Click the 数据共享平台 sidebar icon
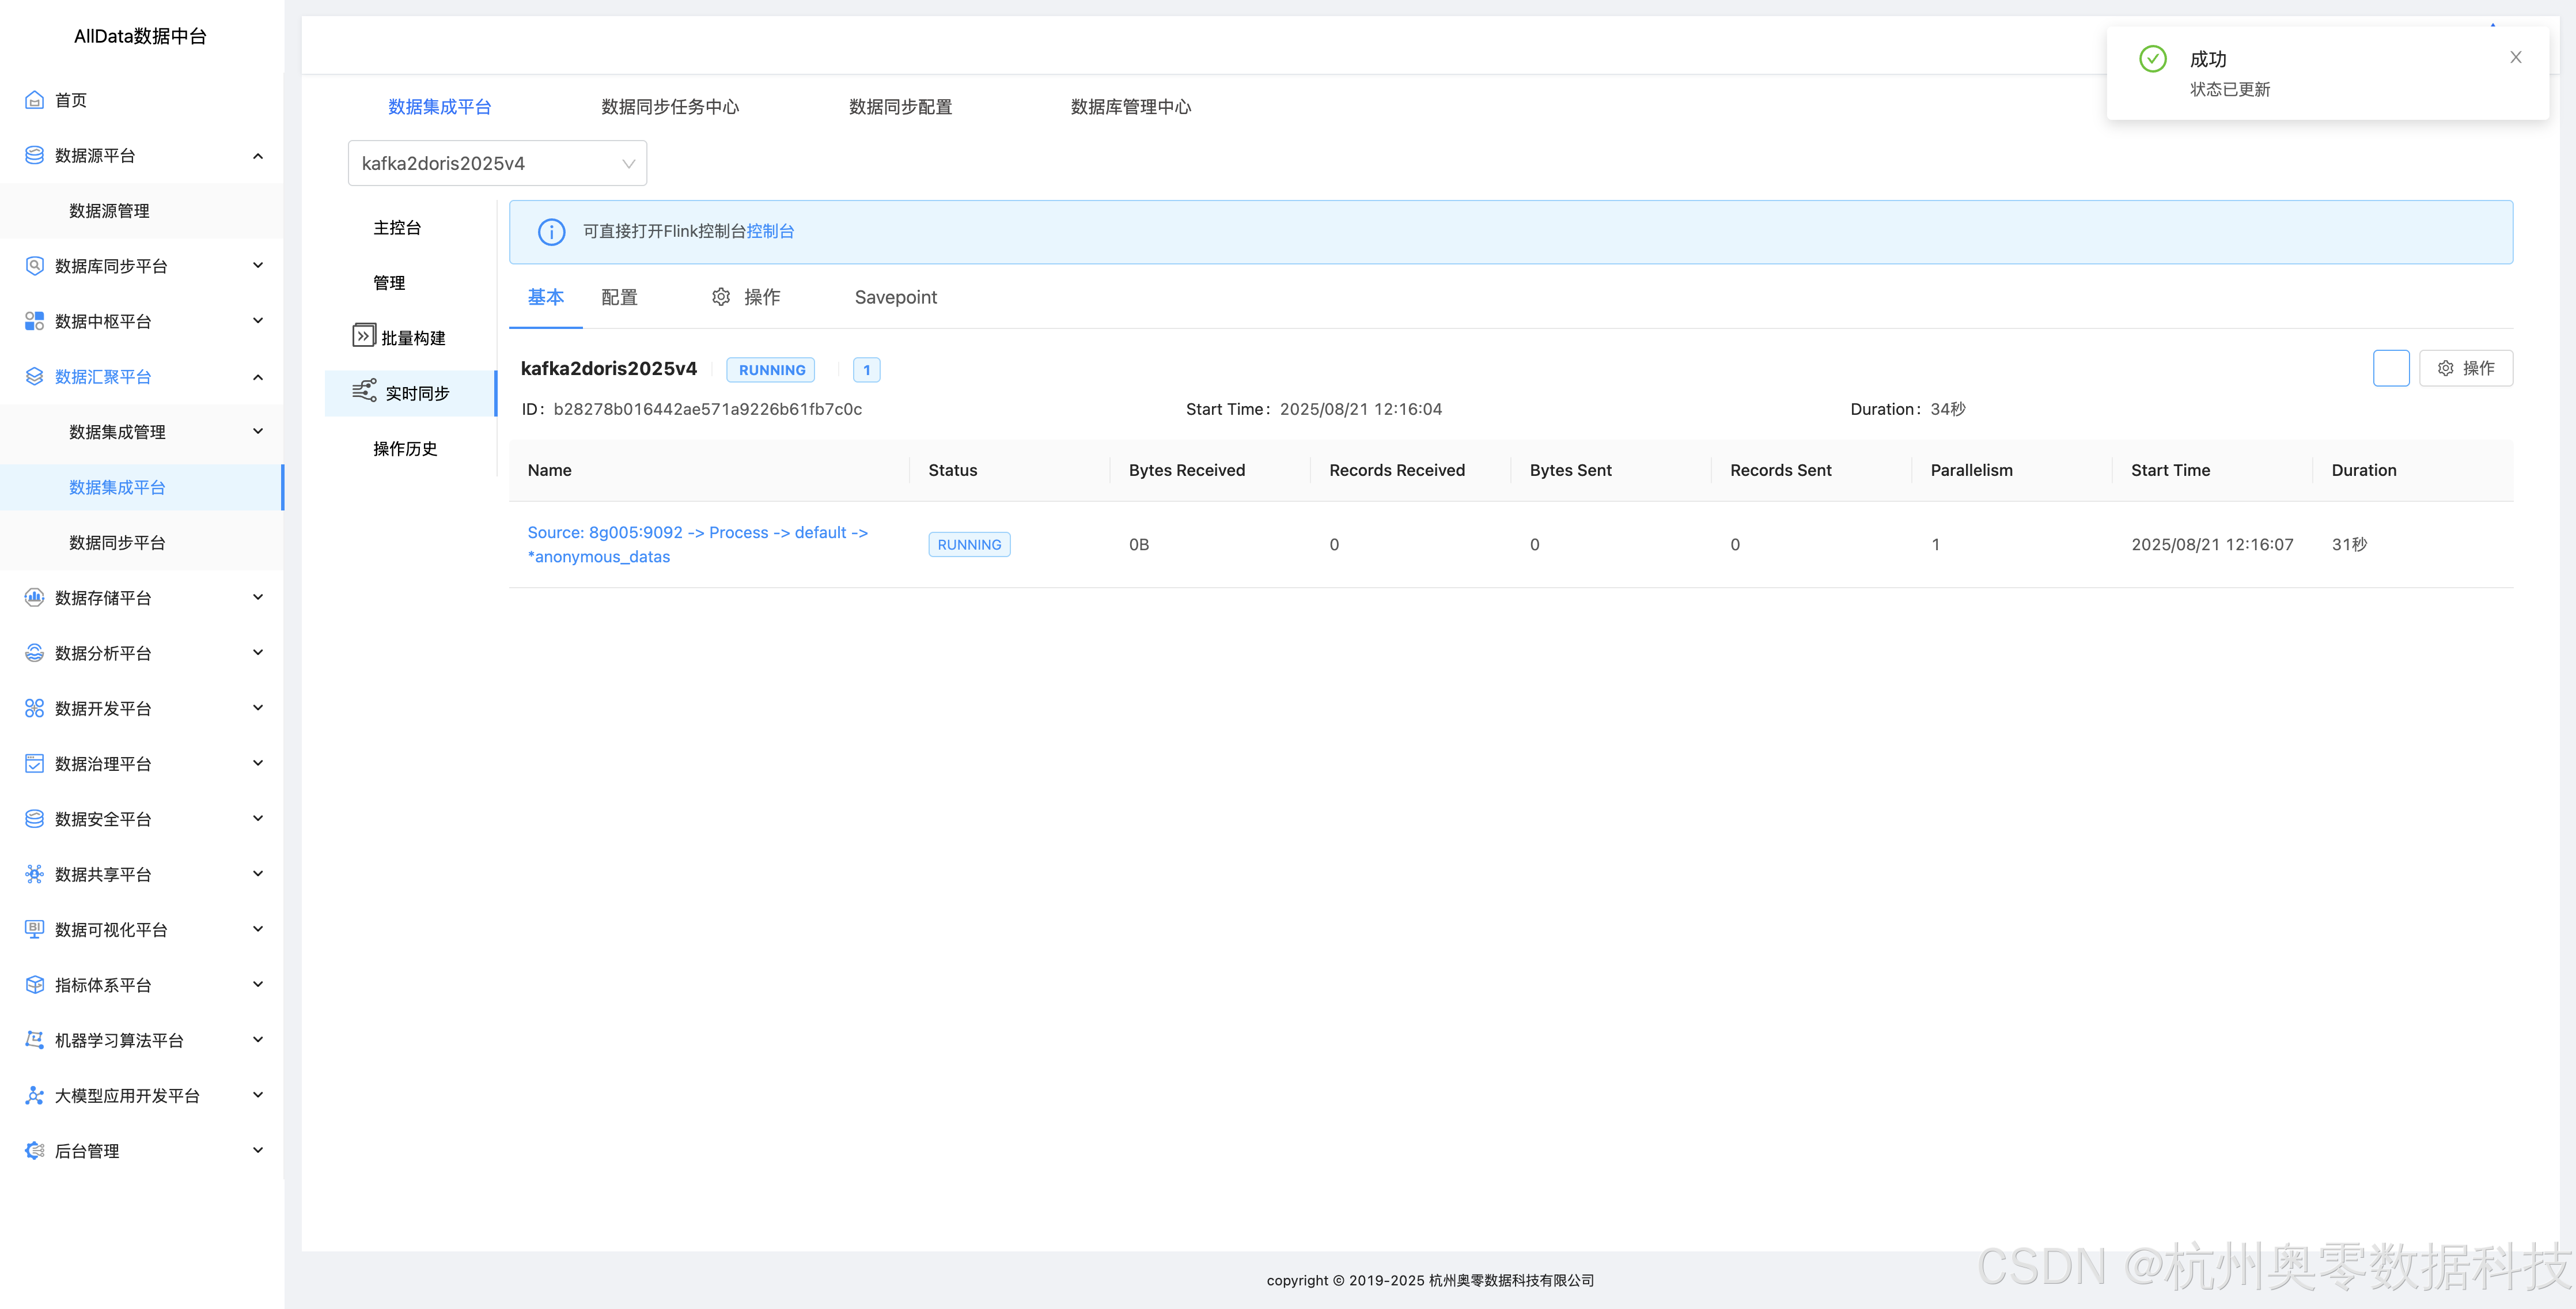 [x=34, y=874]
